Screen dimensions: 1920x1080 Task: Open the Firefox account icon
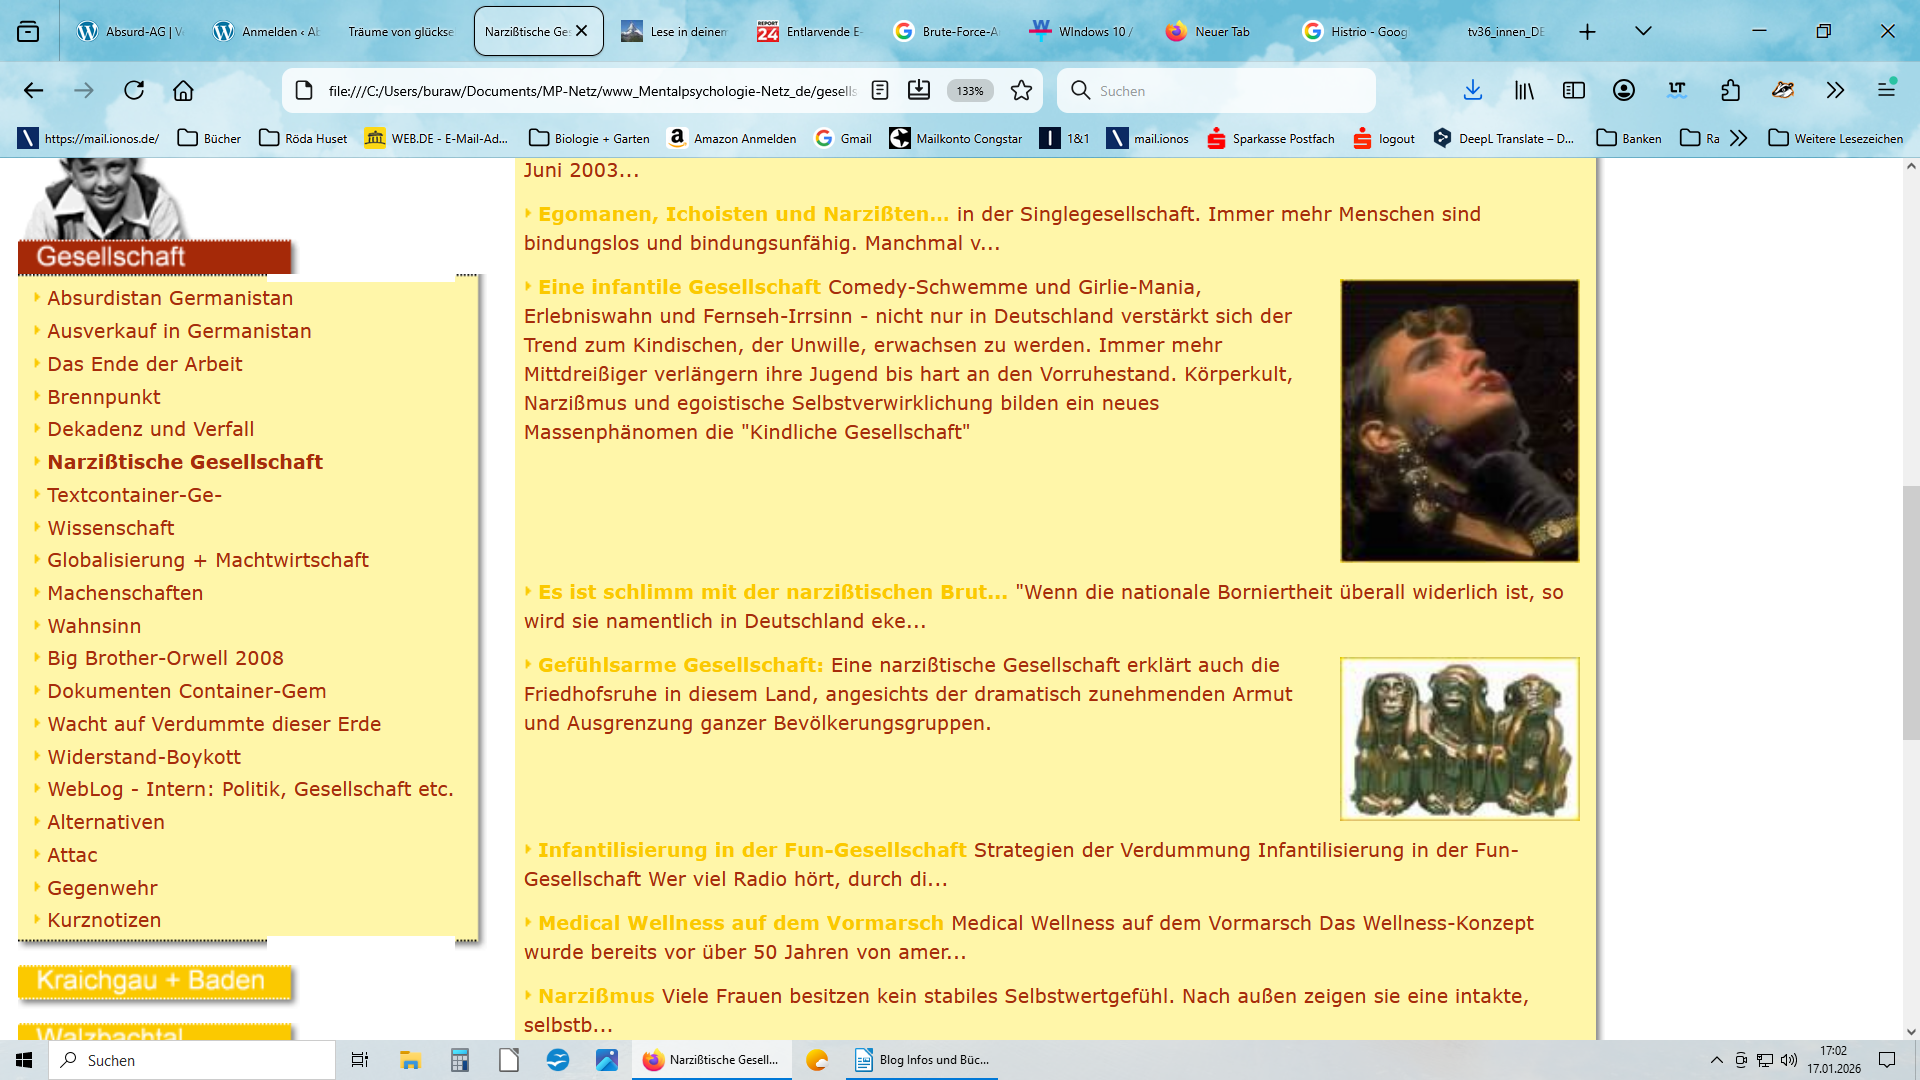tap(1624, 91)
